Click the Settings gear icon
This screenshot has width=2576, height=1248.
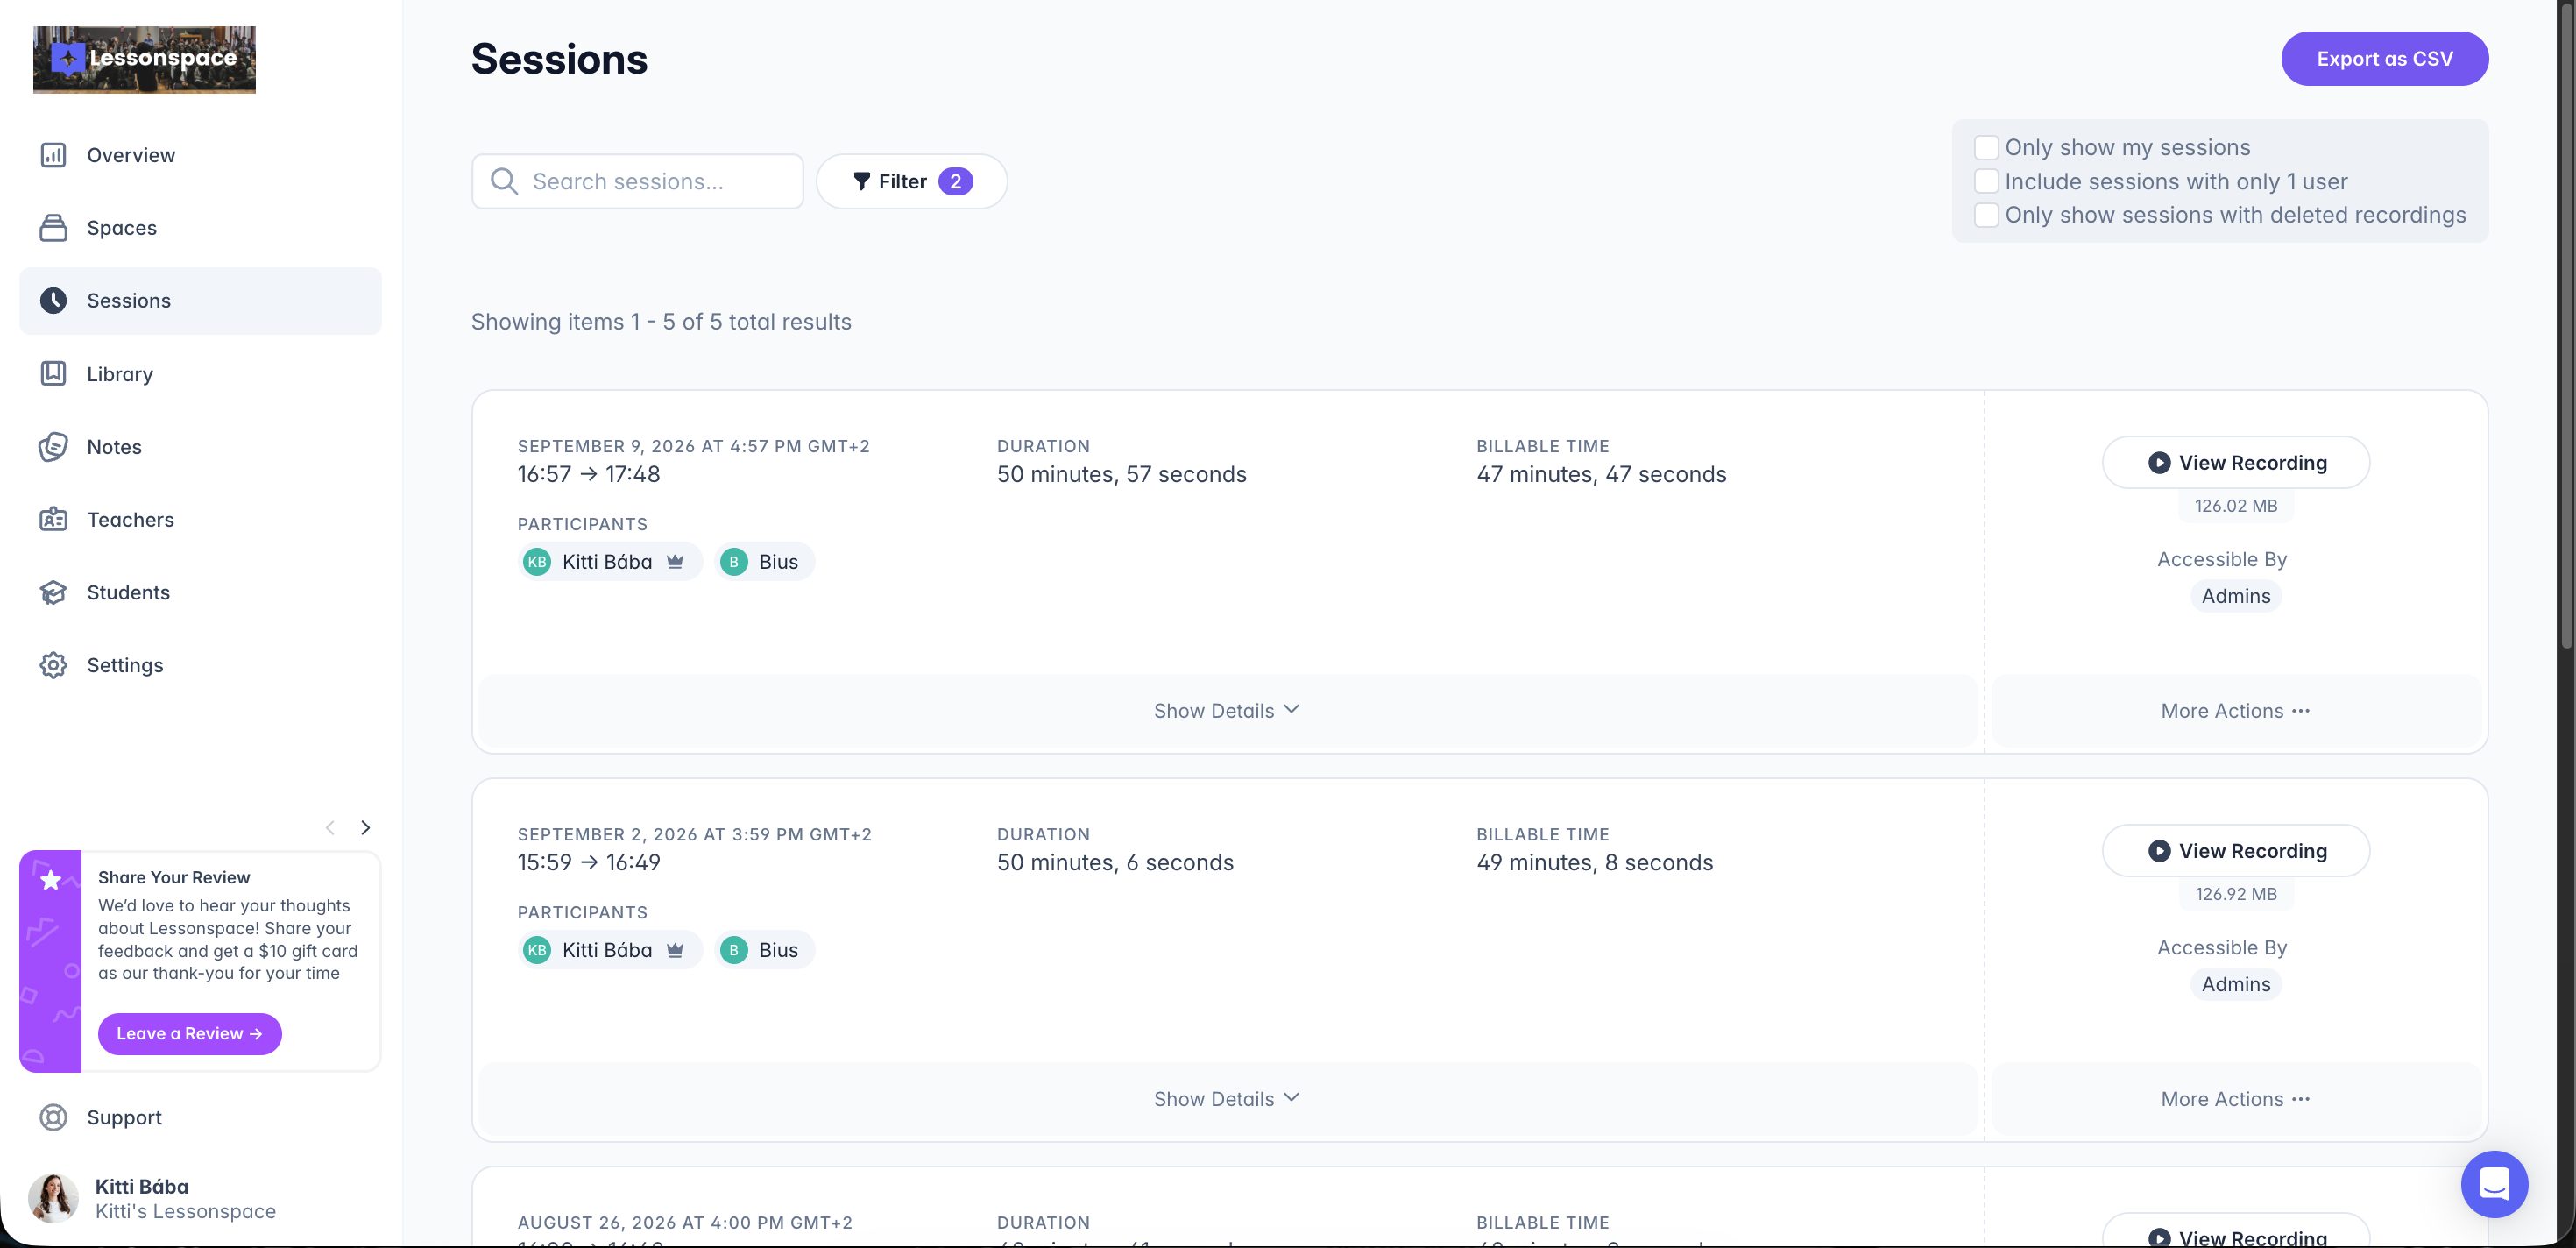pos(53,665)
